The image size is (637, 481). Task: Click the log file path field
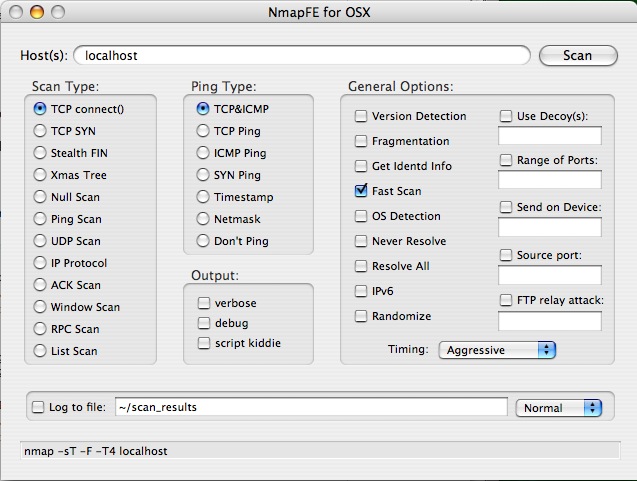tap(310, 407)
